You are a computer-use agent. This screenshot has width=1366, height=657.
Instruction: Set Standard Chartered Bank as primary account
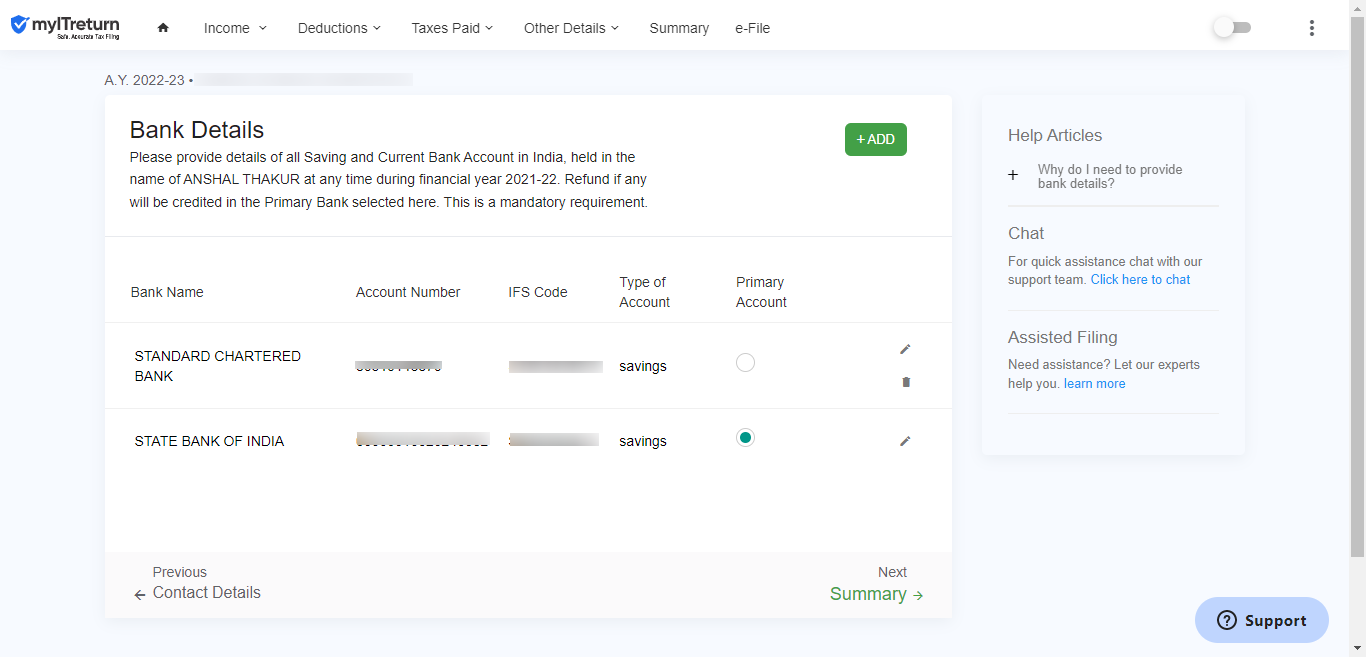[745, 363]
